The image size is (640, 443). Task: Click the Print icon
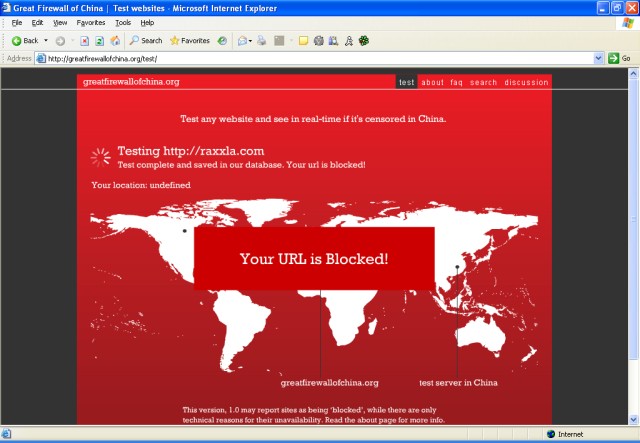pos(262,40)
